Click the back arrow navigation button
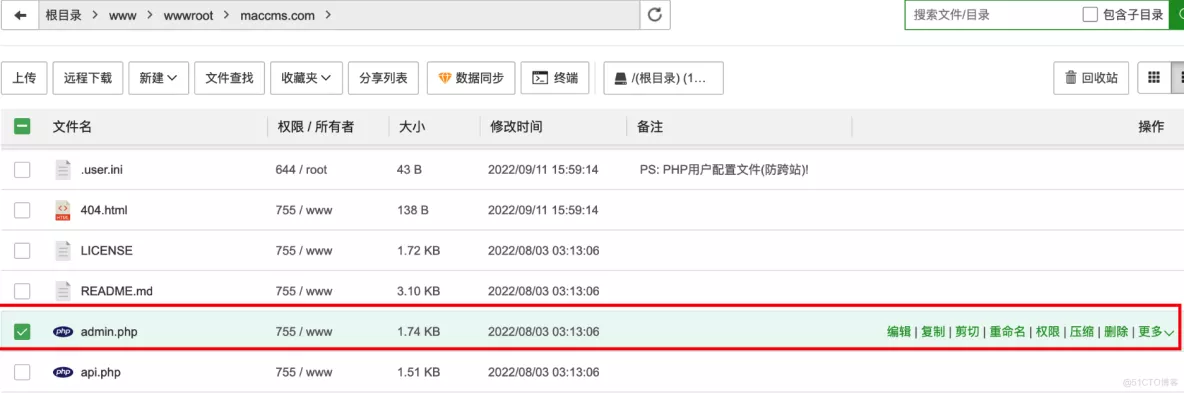The height and width of the screenshot is (393, 1184). 20,15
